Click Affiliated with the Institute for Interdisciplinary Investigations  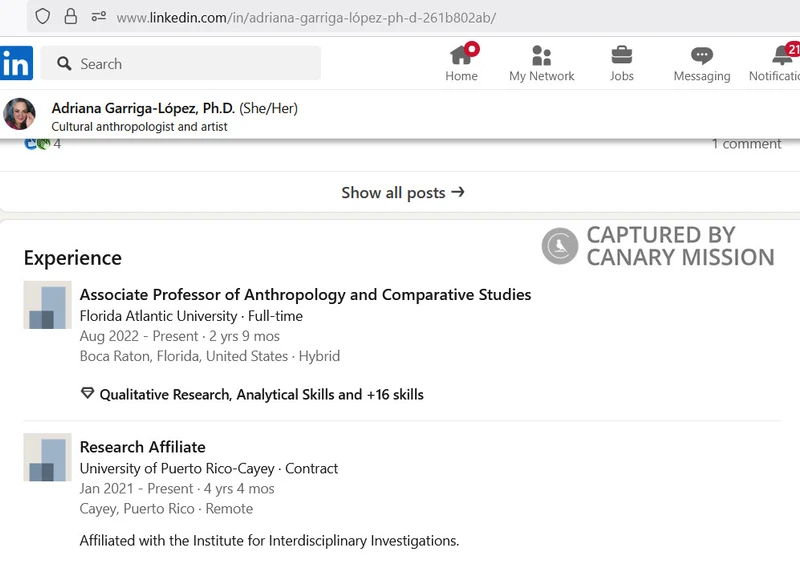[269, 540]
